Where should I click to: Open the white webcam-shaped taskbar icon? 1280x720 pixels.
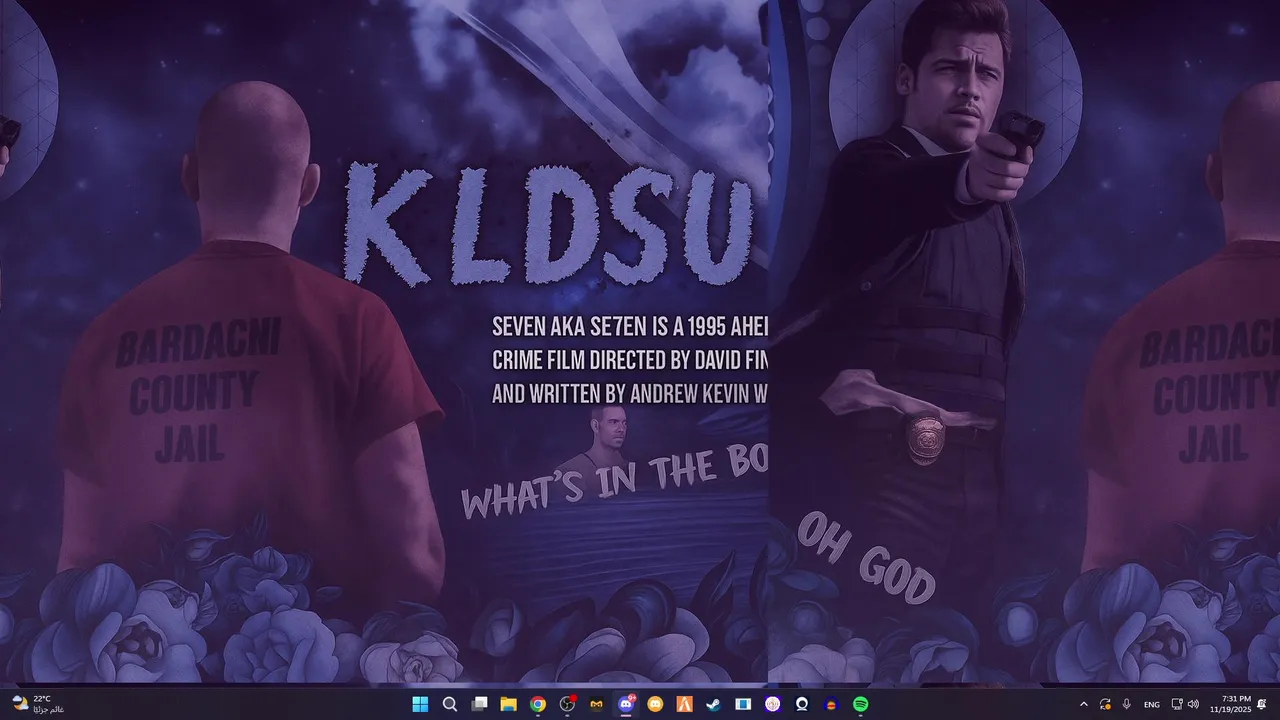pos(801,704)
